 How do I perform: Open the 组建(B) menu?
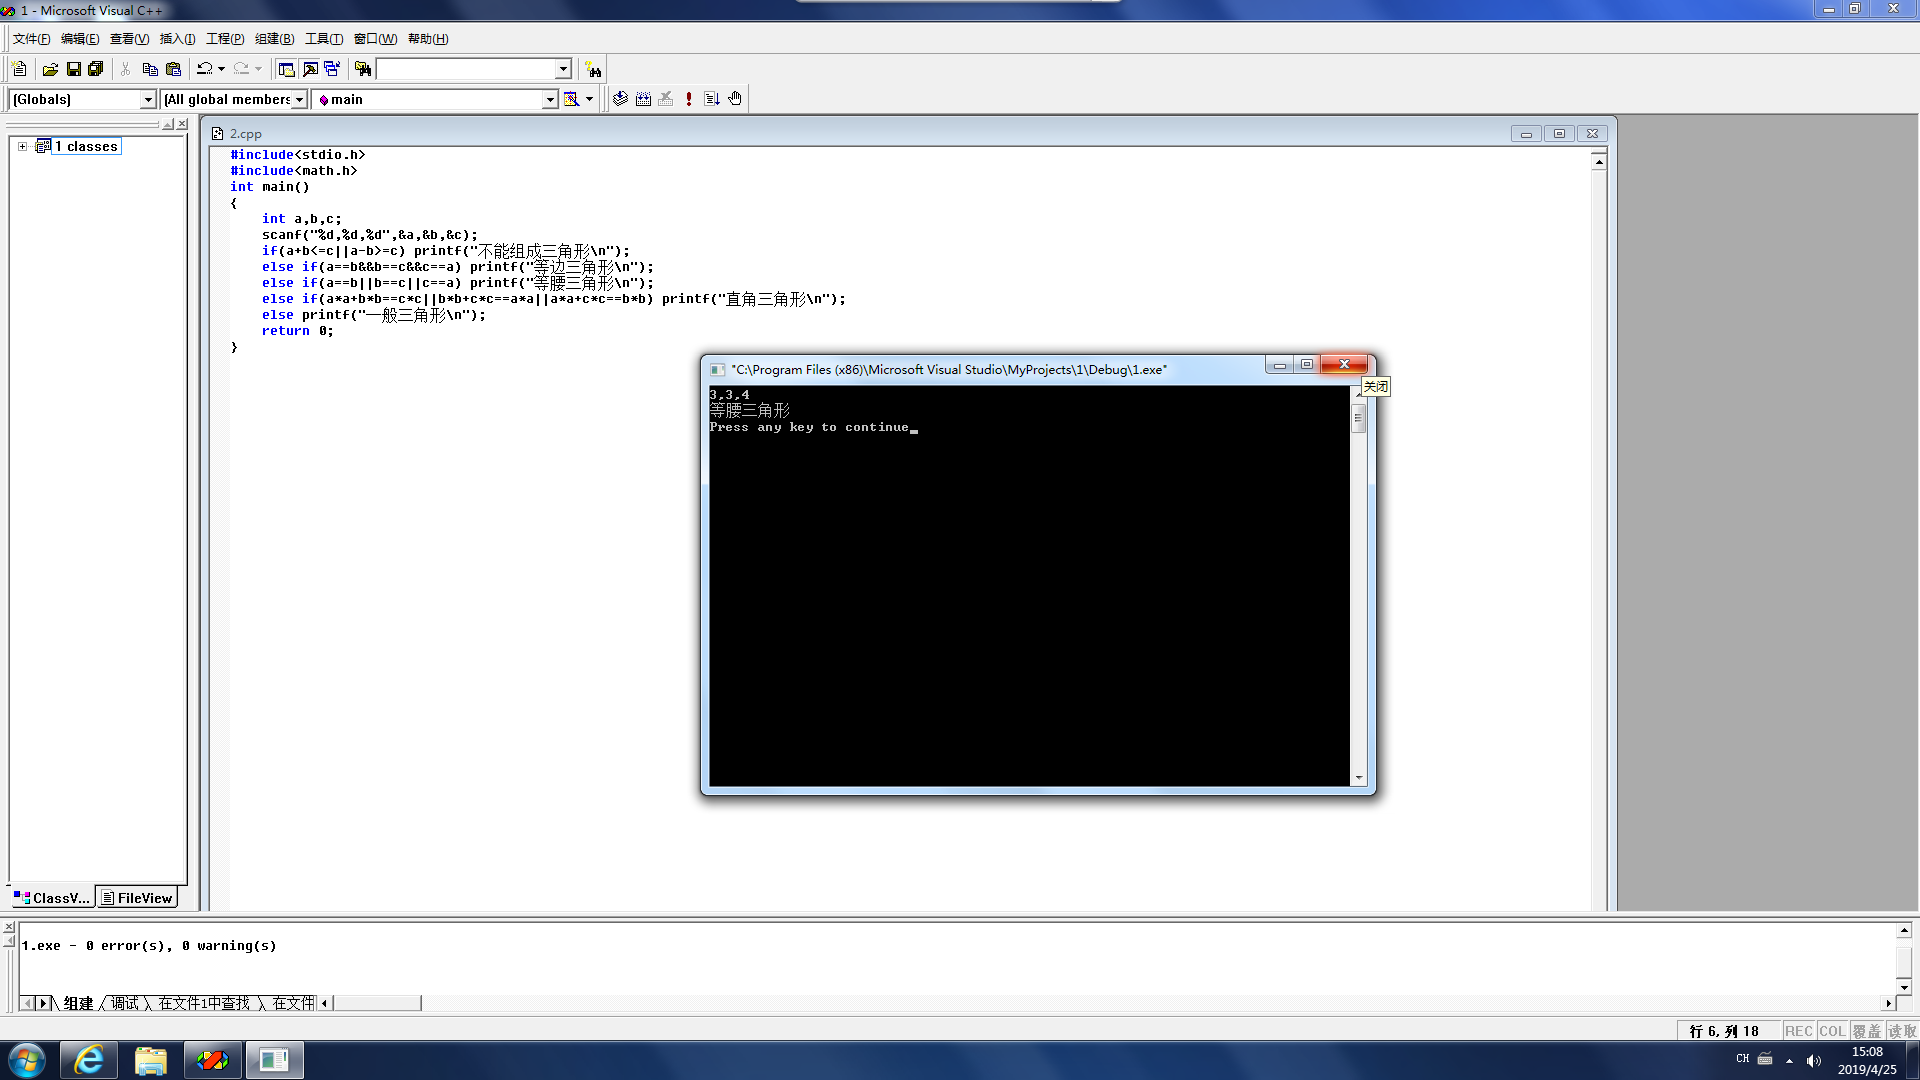[274, 39]
